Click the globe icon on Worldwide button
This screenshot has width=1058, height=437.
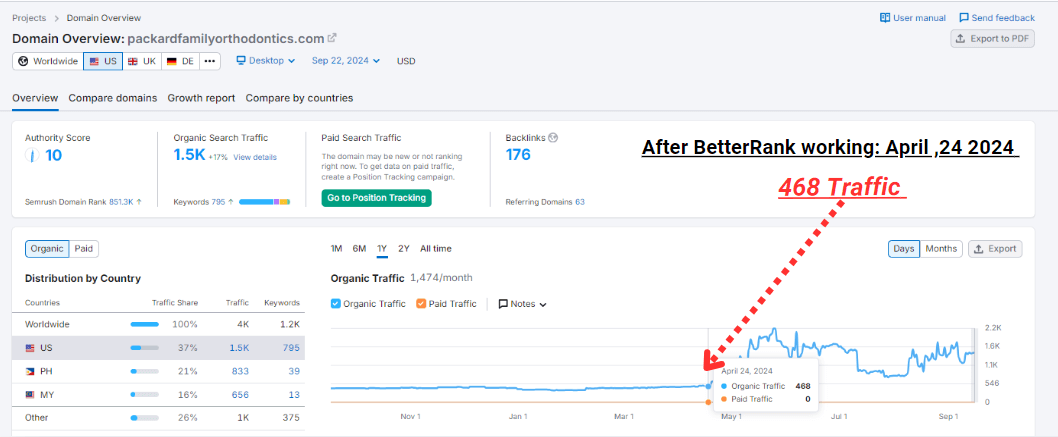[x=24, y=61]
